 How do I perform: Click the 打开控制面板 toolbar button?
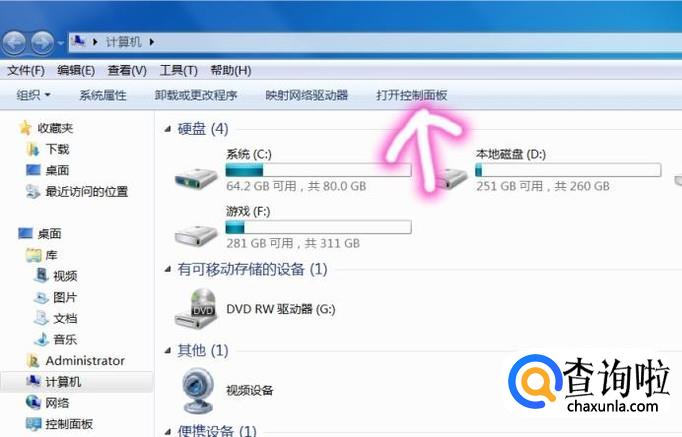point(411,95)
